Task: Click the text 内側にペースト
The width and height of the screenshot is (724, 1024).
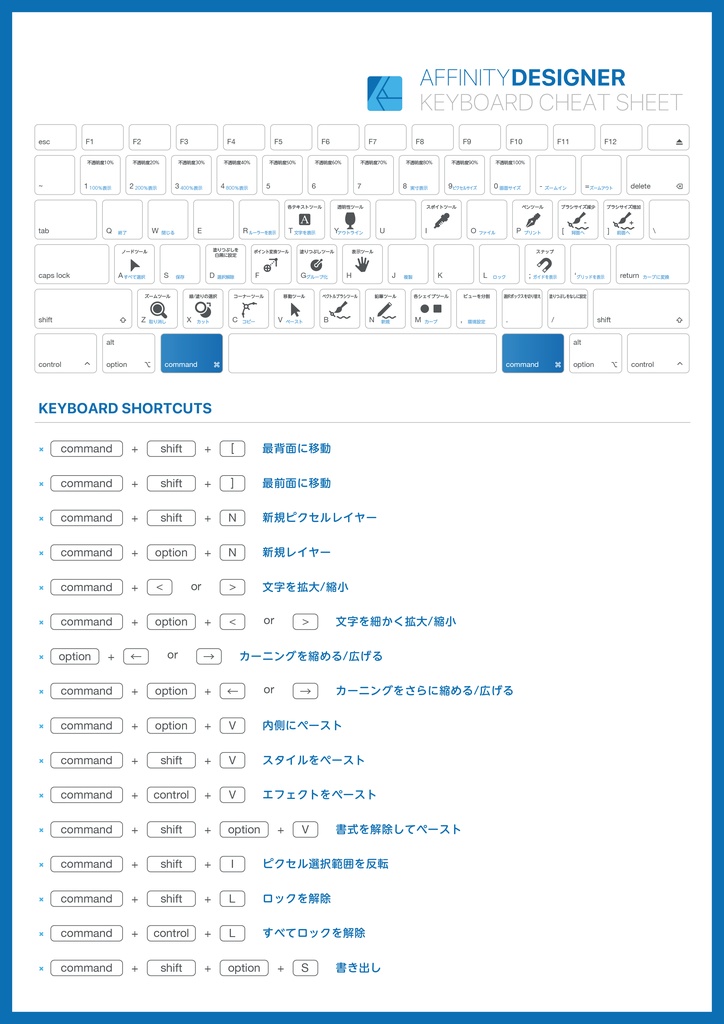Action: click(x=302, y=726)
